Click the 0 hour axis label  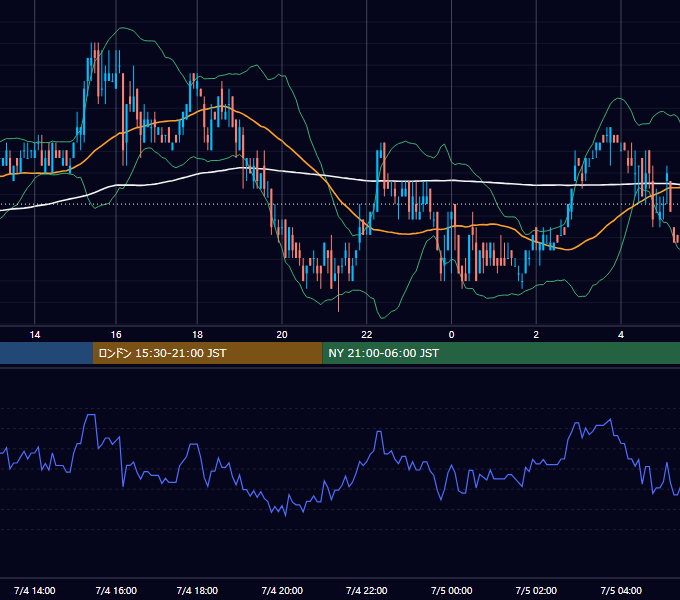click(451, 335)
